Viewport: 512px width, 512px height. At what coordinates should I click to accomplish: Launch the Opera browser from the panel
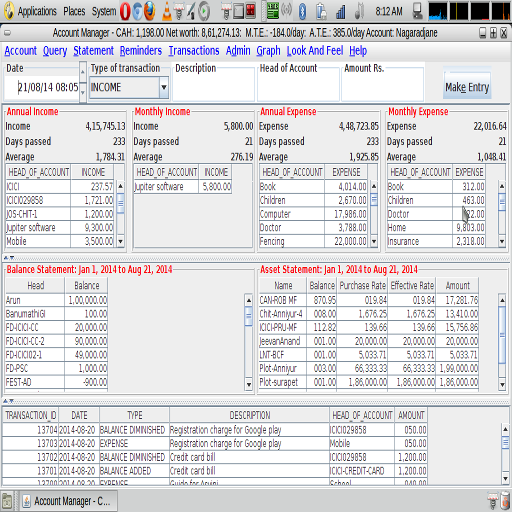(x=125, y=11)
